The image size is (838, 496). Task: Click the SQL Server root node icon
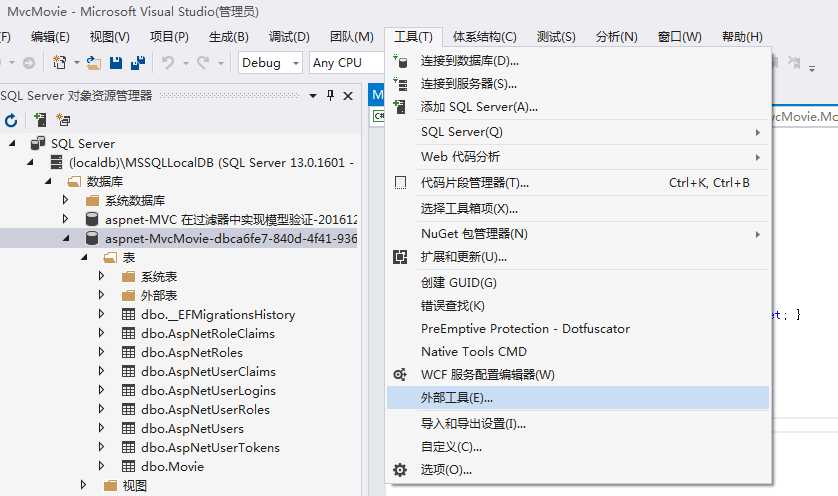point(37,143)
